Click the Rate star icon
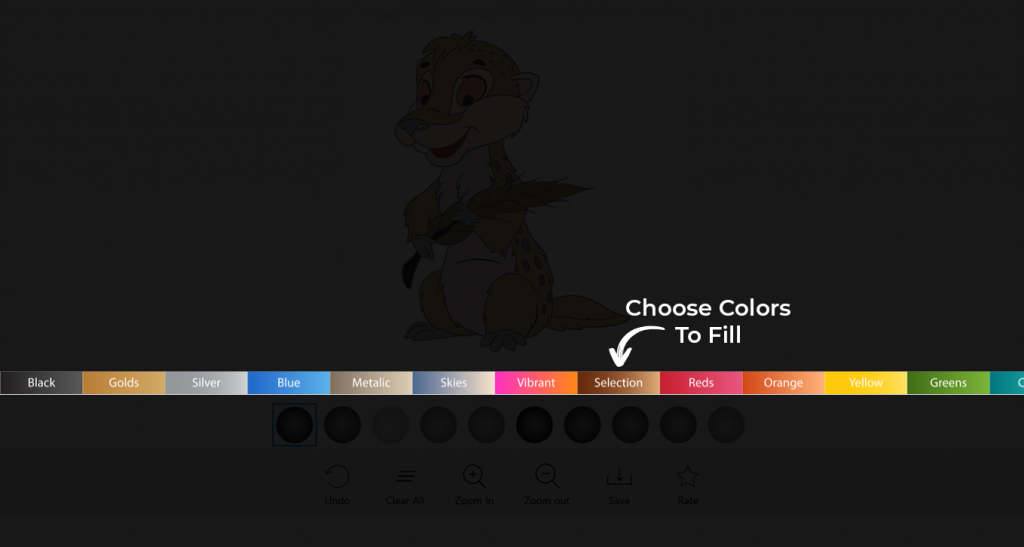The width and height of the screenshot is (1024, 547). [688, 477]
